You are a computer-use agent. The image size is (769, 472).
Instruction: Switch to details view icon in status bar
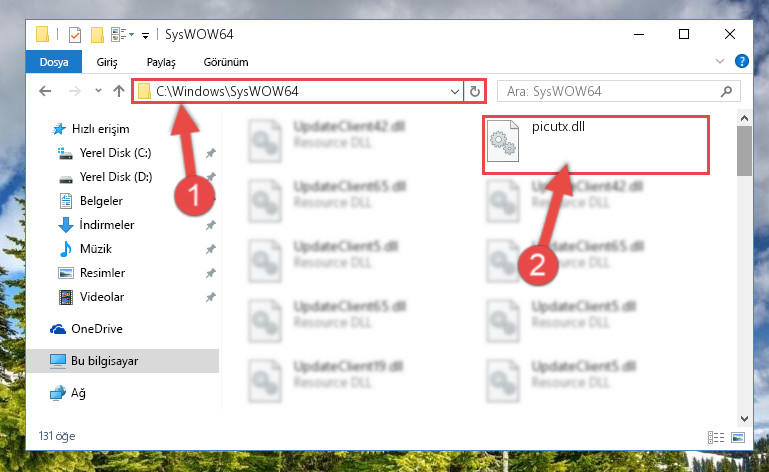tap(716, 437)
